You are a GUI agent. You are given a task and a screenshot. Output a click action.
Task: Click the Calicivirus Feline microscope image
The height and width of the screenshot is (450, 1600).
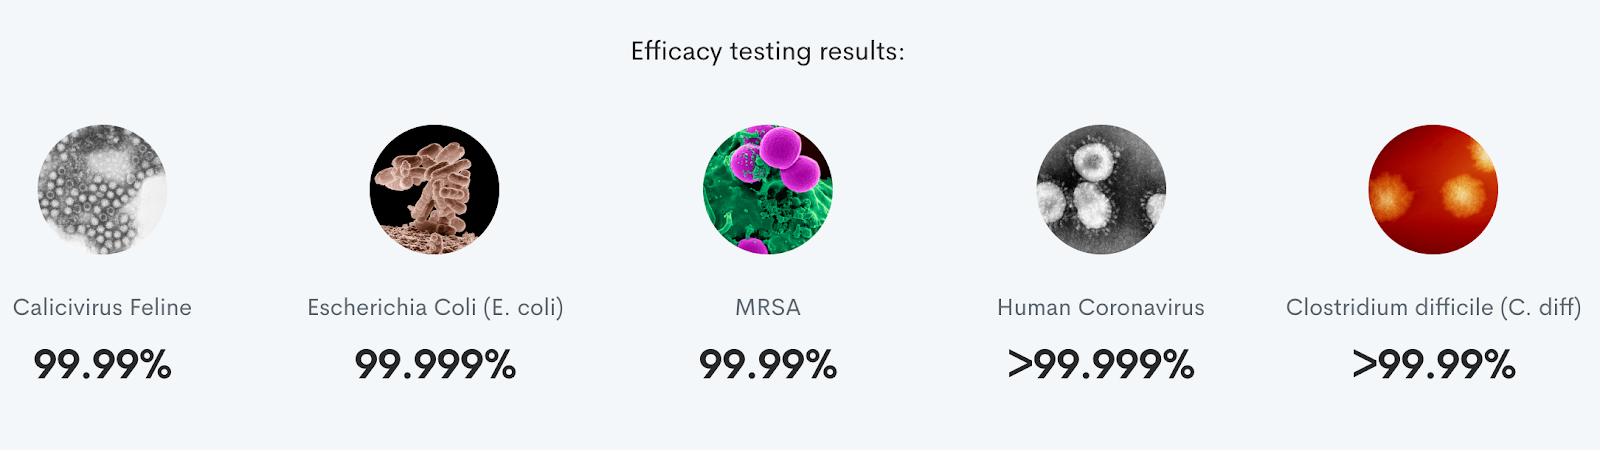[102, 189]
